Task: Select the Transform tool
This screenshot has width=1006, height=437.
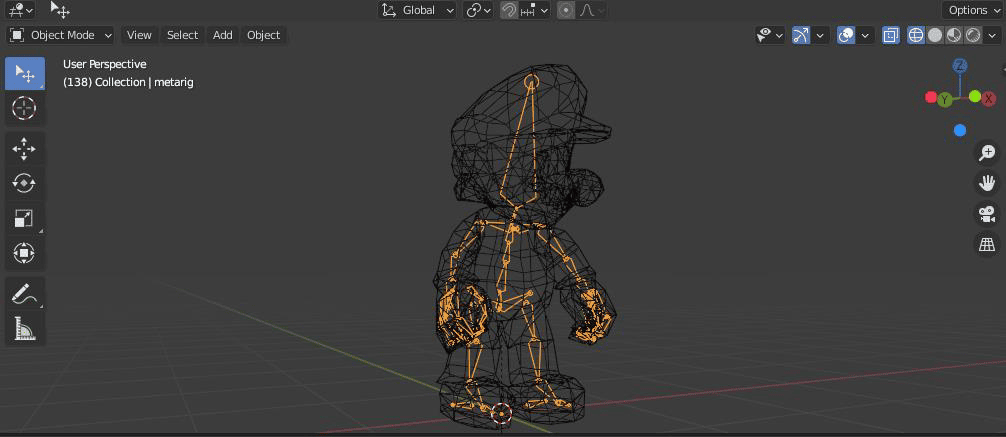Action: click(25, 253)
